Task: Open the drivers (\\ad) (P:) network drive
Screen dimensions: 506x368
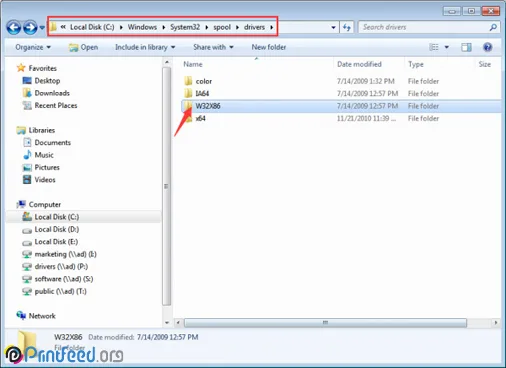Action: (61, 267)
